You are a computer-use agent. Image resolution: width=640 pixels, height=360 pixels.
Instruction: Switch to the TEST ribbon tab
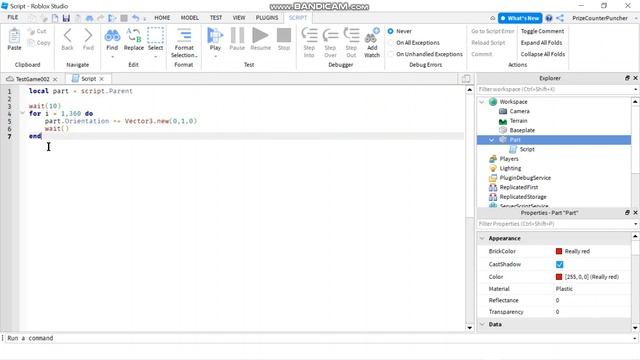click(216, 18)
